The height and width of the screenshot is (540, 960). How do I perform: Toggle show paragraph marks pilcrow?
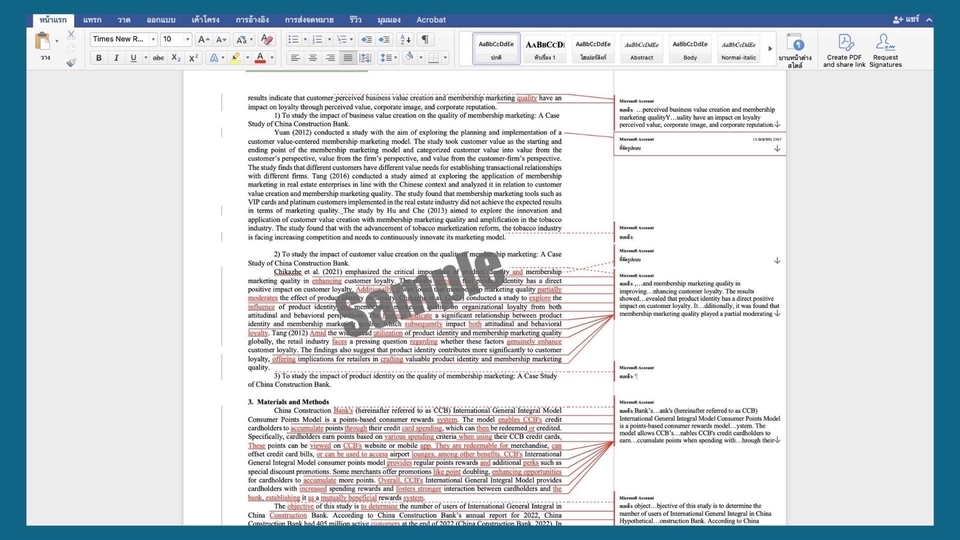[x=425, y=40]
